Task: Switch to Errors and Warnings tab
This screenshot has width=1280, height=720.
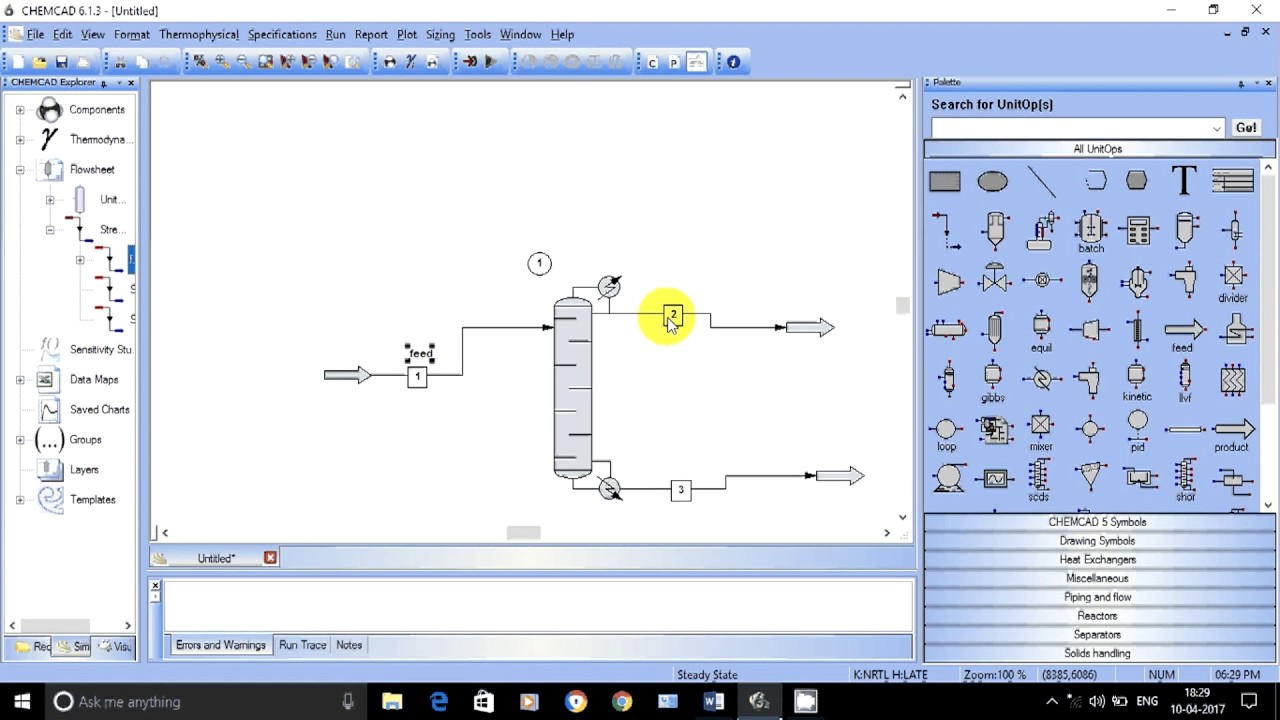Action: tap(221, 645)
